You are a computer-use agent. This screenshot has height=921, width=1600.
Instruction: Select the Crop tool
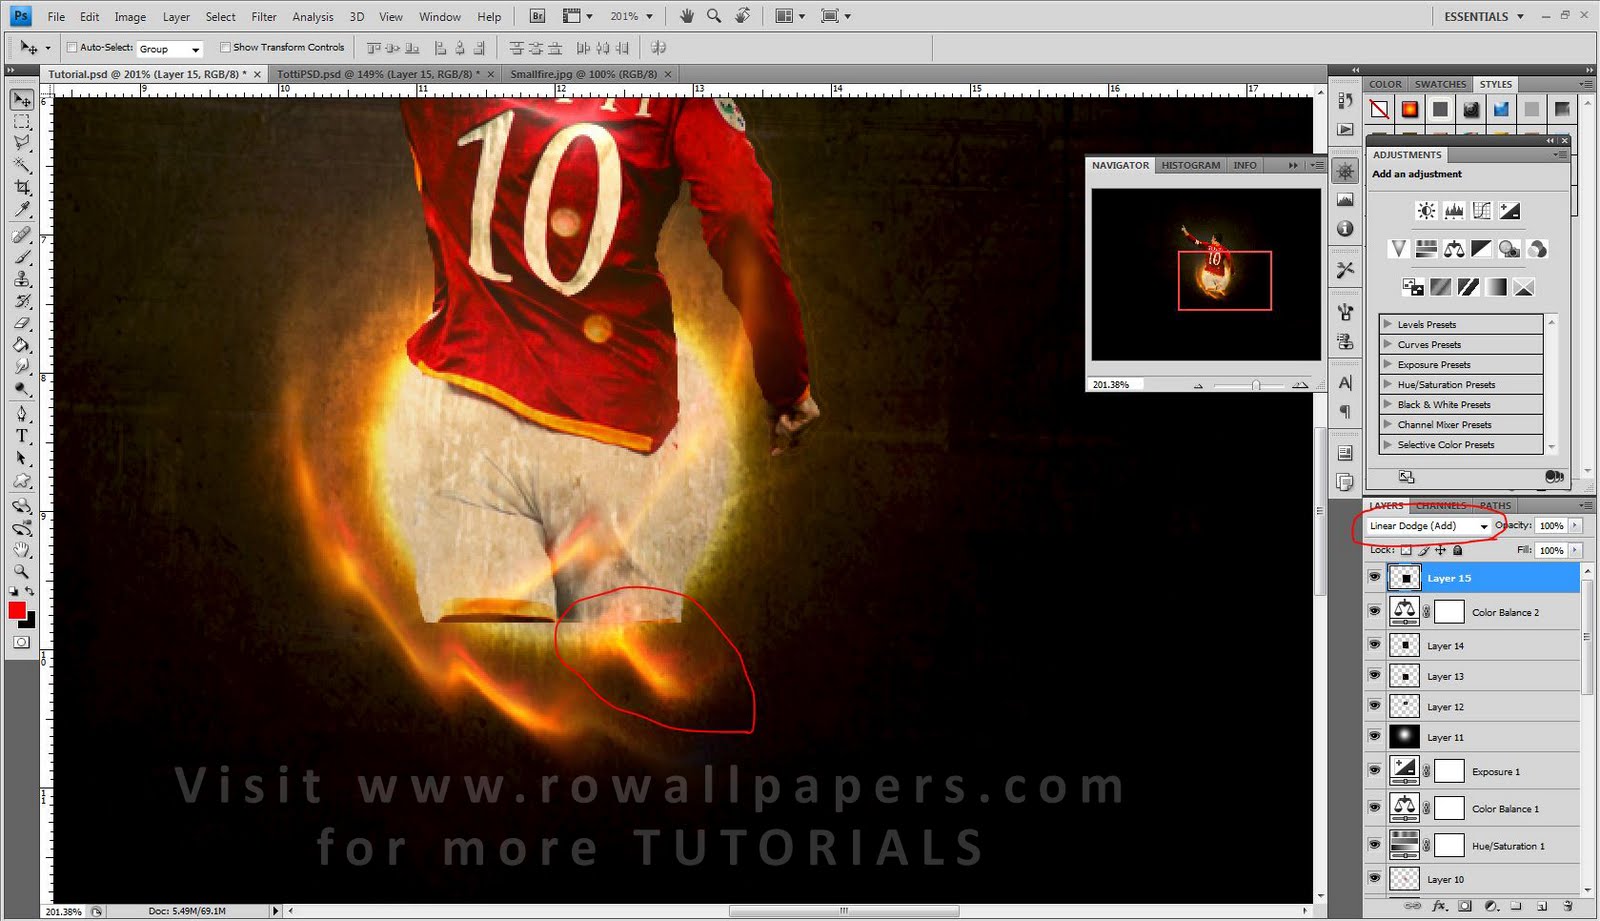pyautogui.click(x=22, y=188)
